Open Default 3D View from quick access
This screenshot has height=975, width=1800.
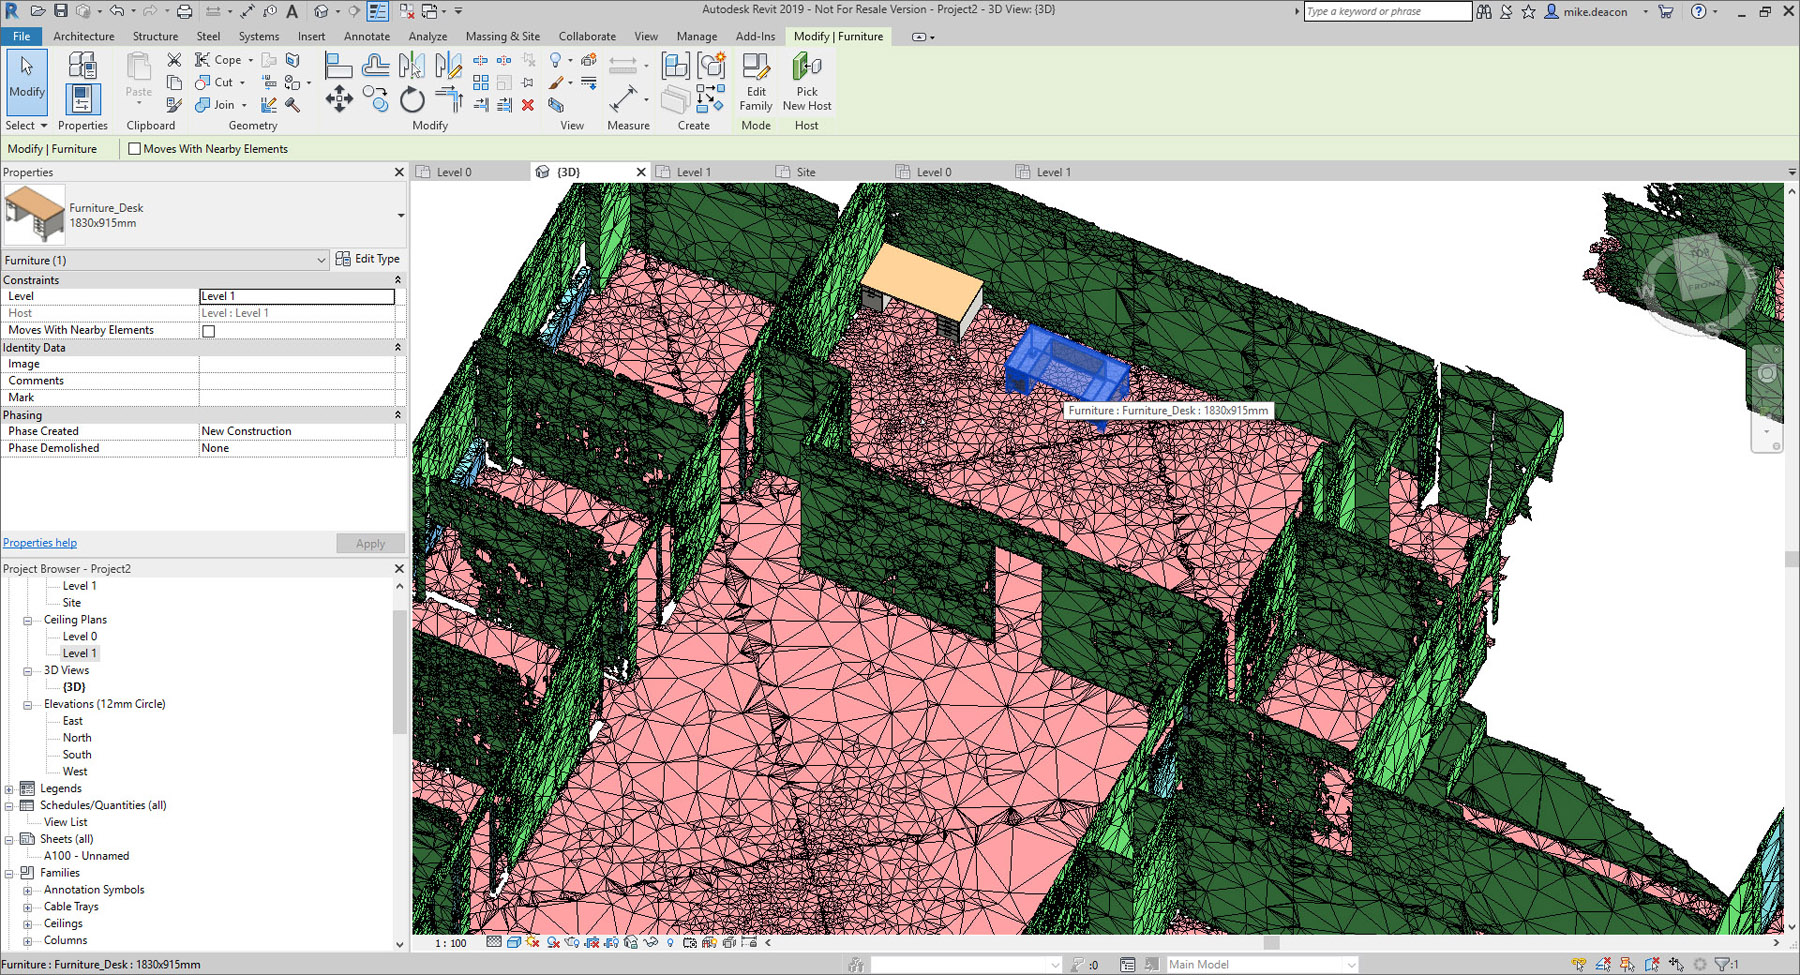321,12
